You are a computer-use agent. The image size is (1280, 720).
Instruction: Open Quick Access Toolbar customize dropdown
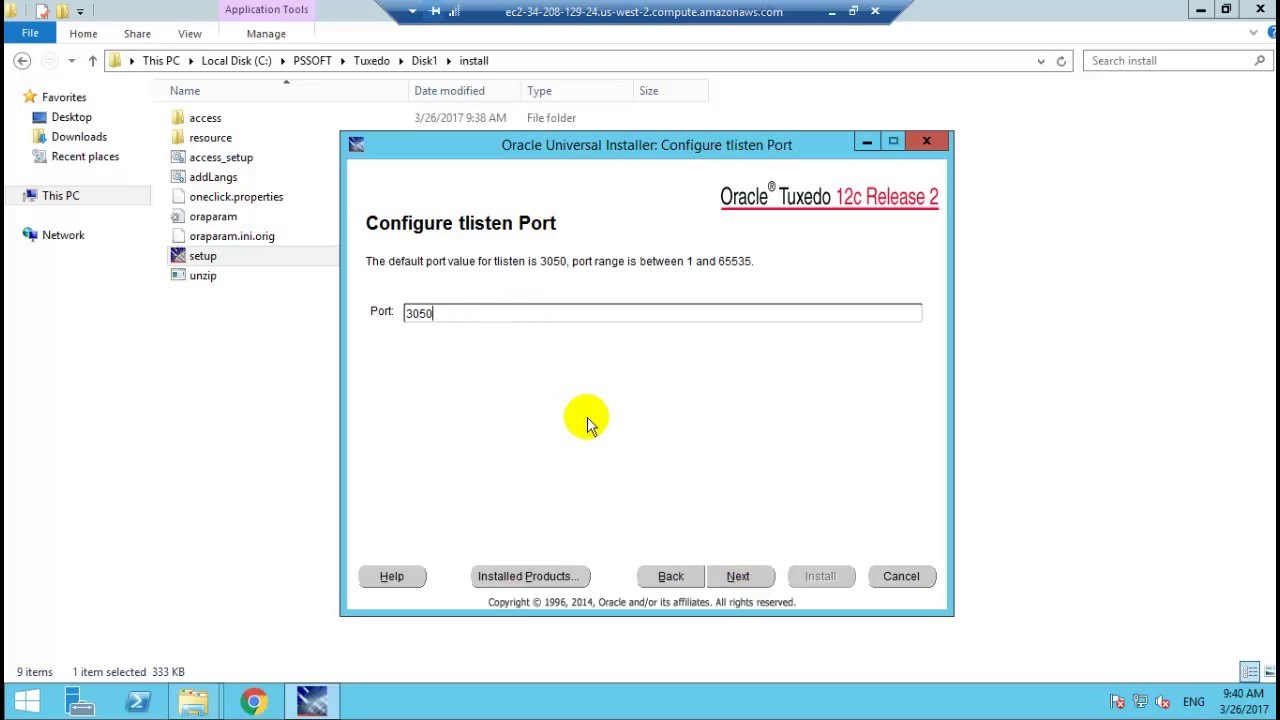tap(81, 11)
